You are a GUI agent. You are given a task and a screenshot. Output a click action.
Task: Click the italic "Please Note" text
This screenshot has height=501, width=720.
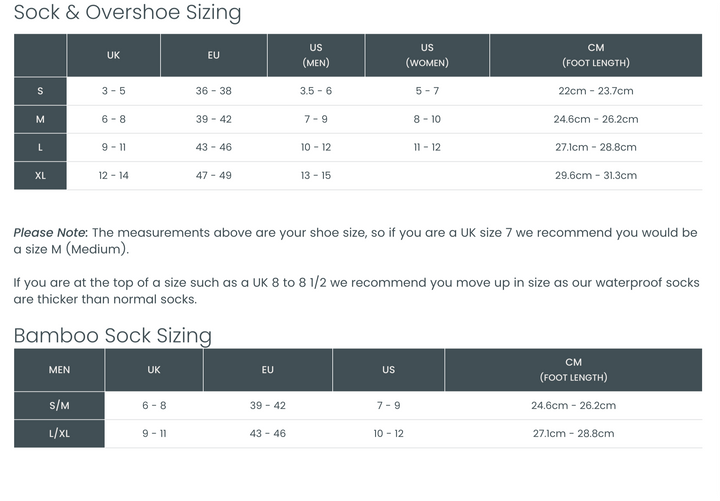(x=50, y=233)
